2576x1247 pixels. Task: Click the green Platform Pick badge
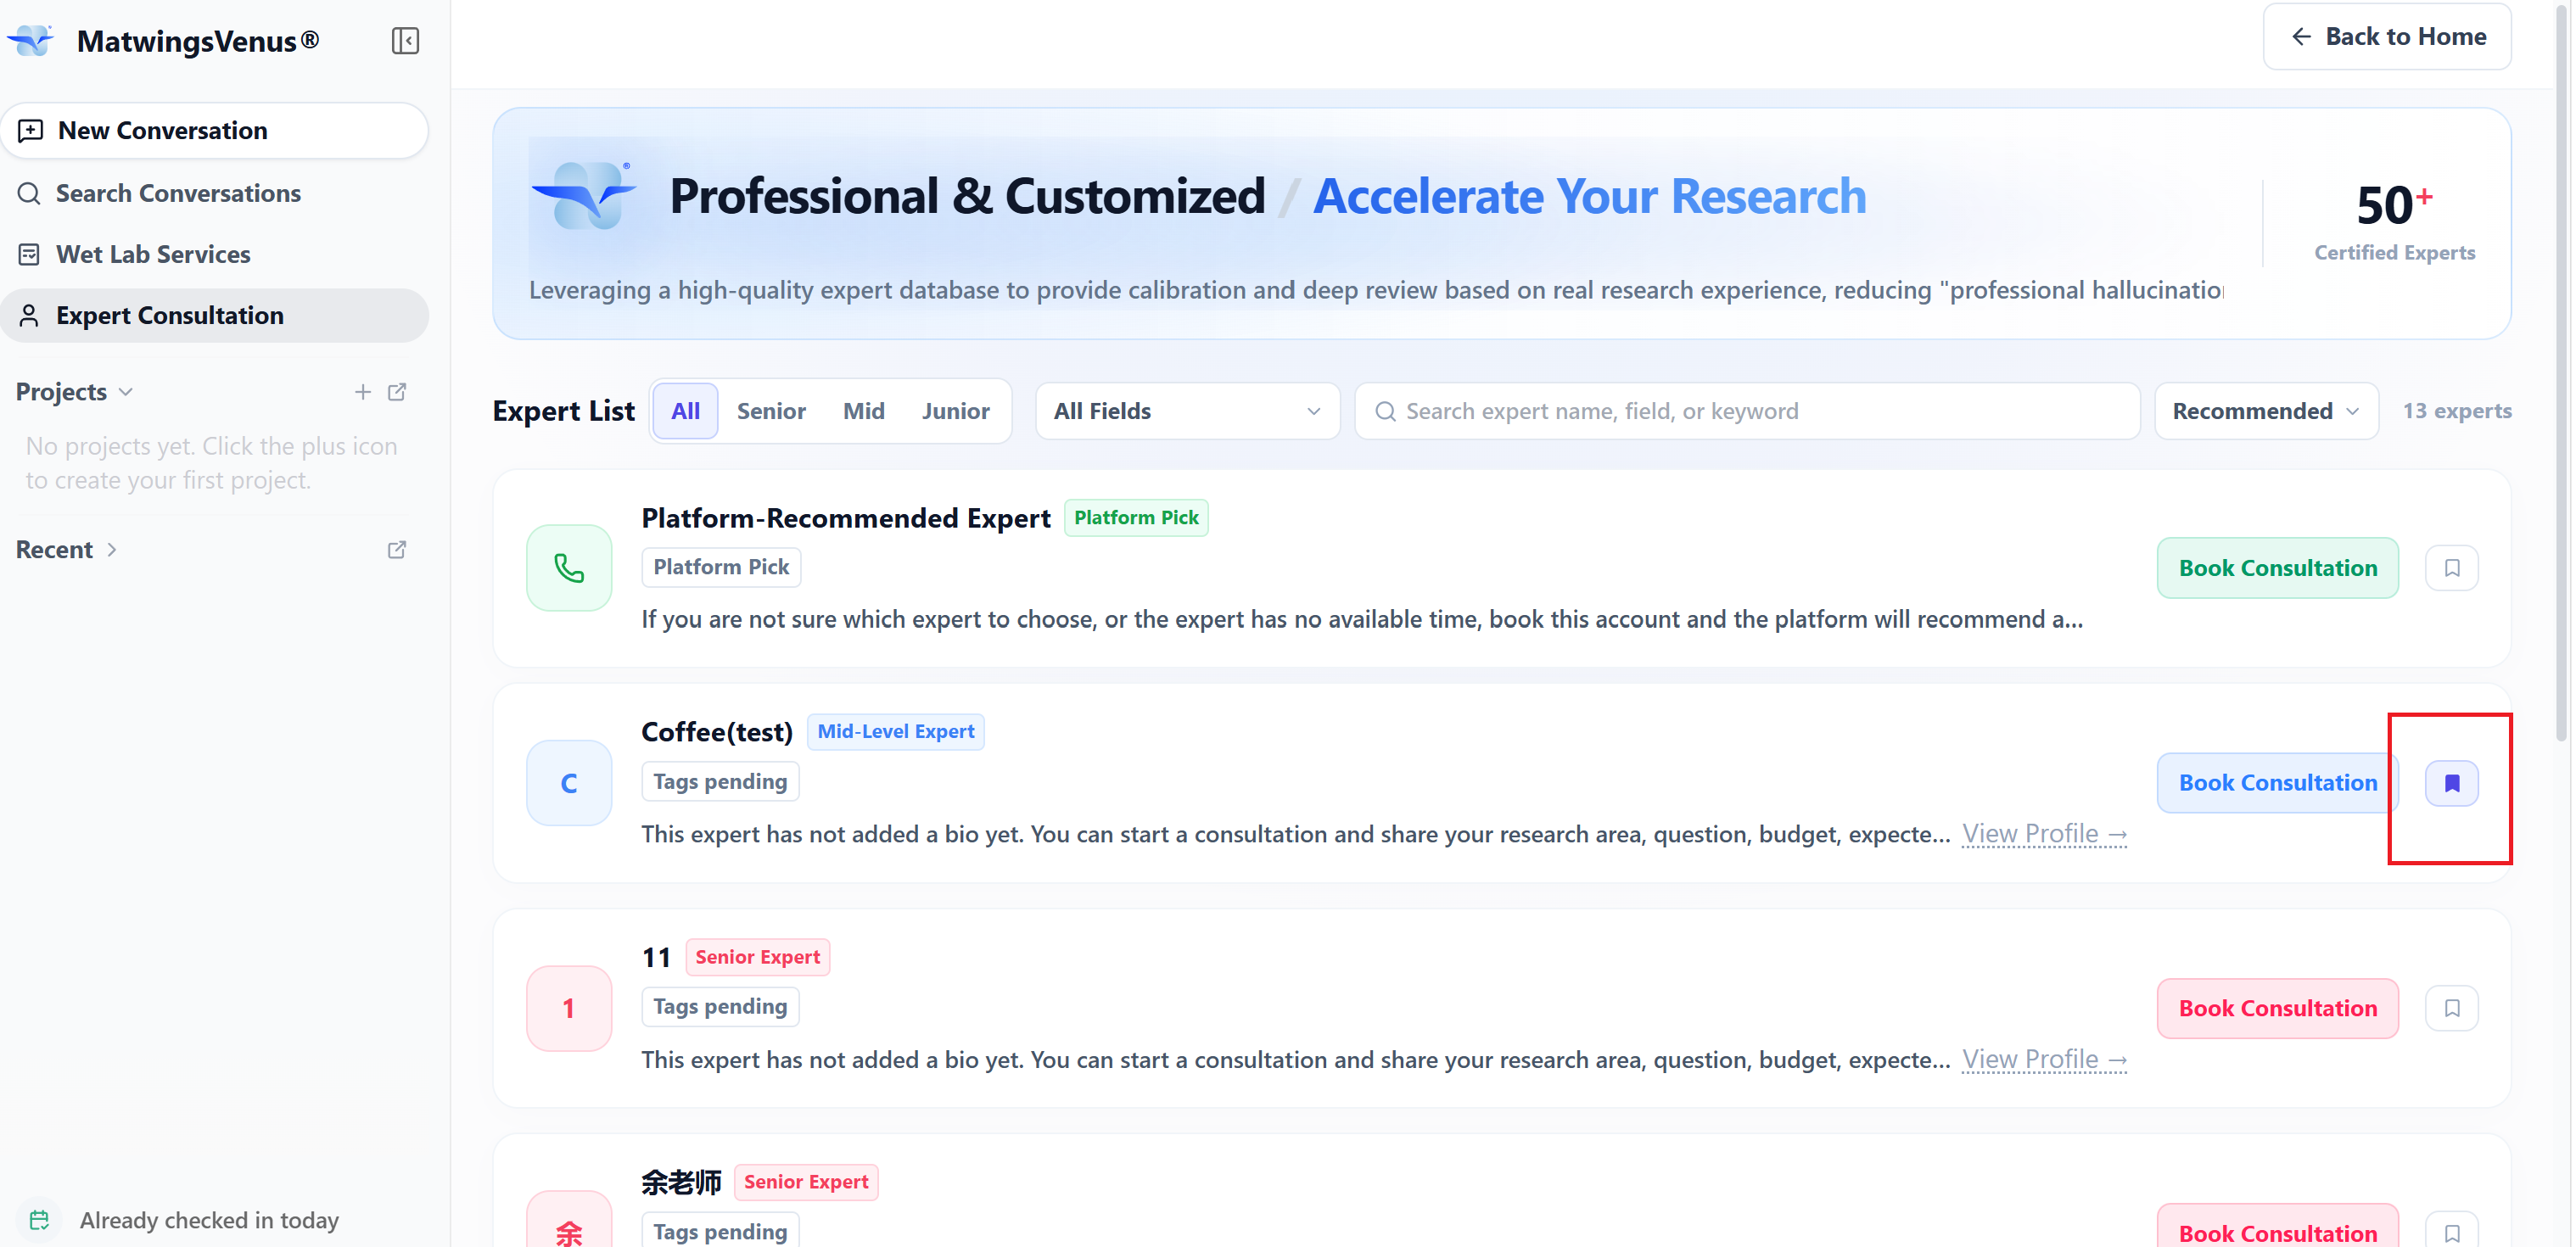1136,517
